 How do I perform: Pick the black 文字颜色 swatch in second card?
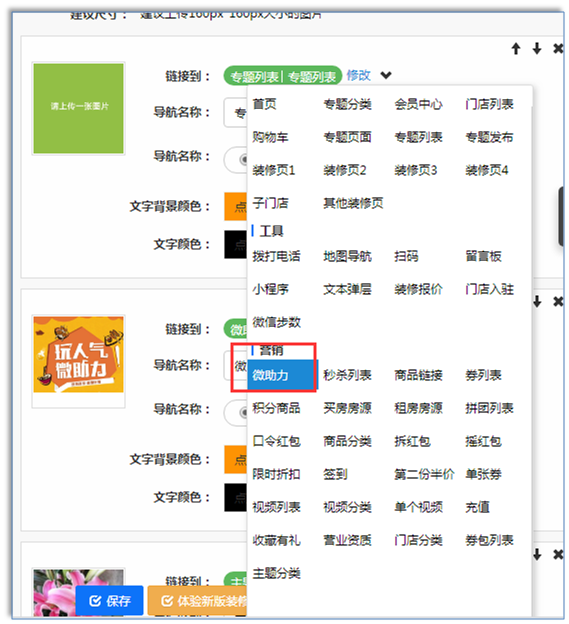click(236, 497)
